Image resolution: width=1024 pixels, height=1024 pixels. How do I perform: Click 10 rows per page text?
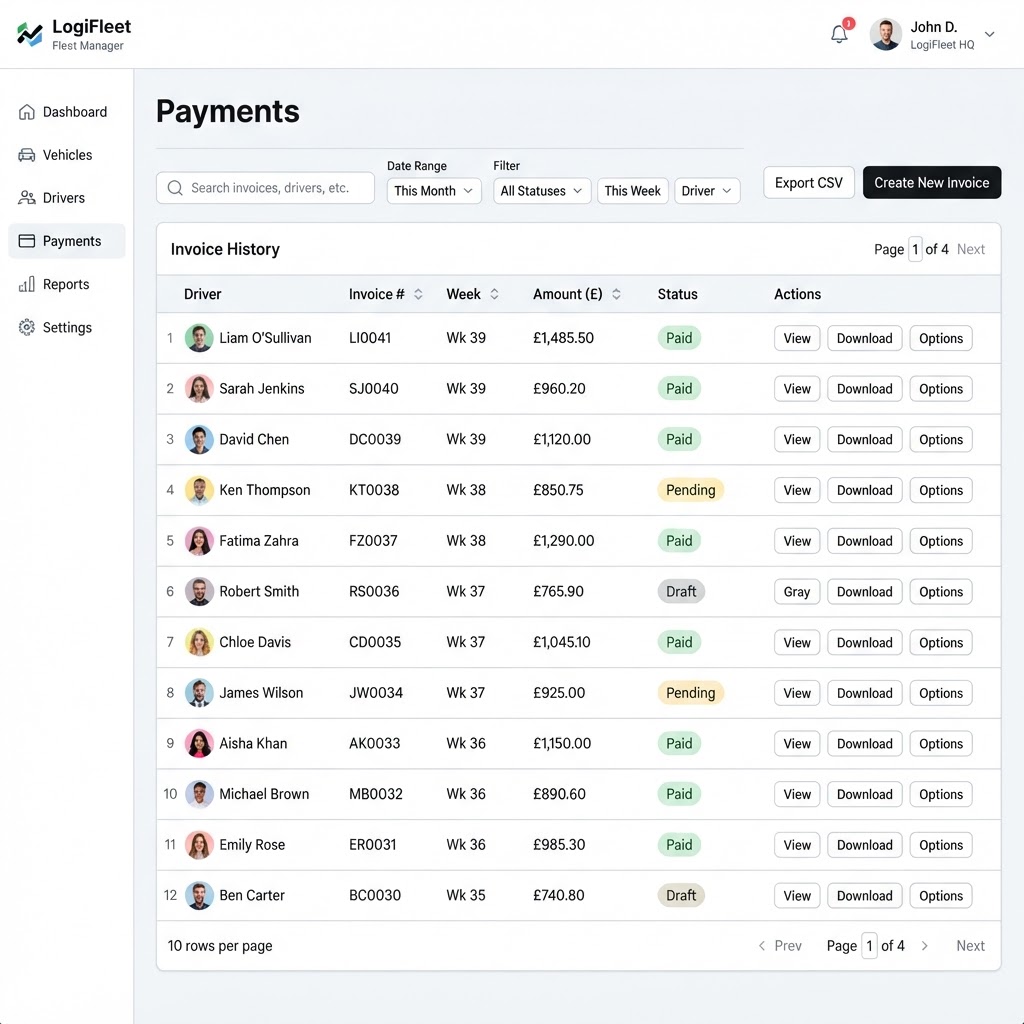(219, 946)
